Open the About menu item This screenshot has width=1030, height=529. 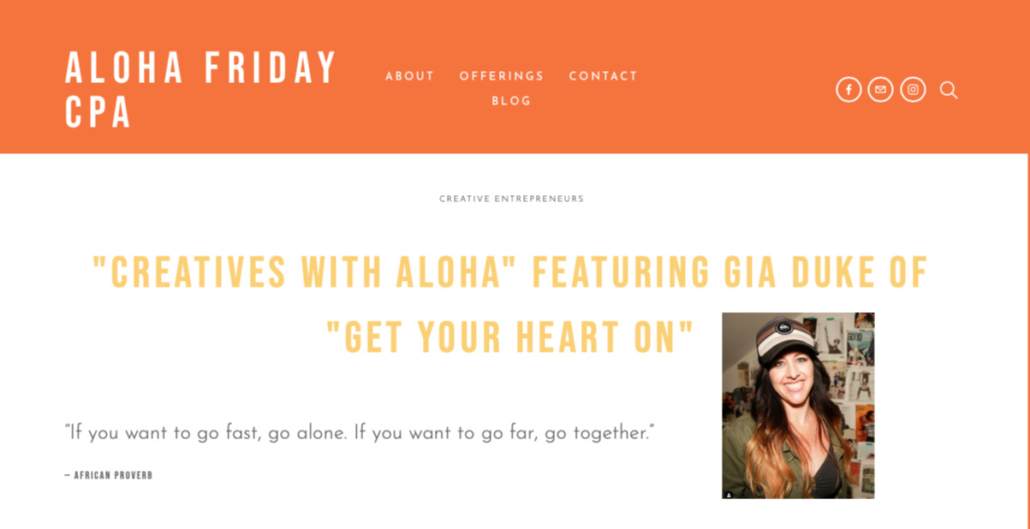[410, 76]
